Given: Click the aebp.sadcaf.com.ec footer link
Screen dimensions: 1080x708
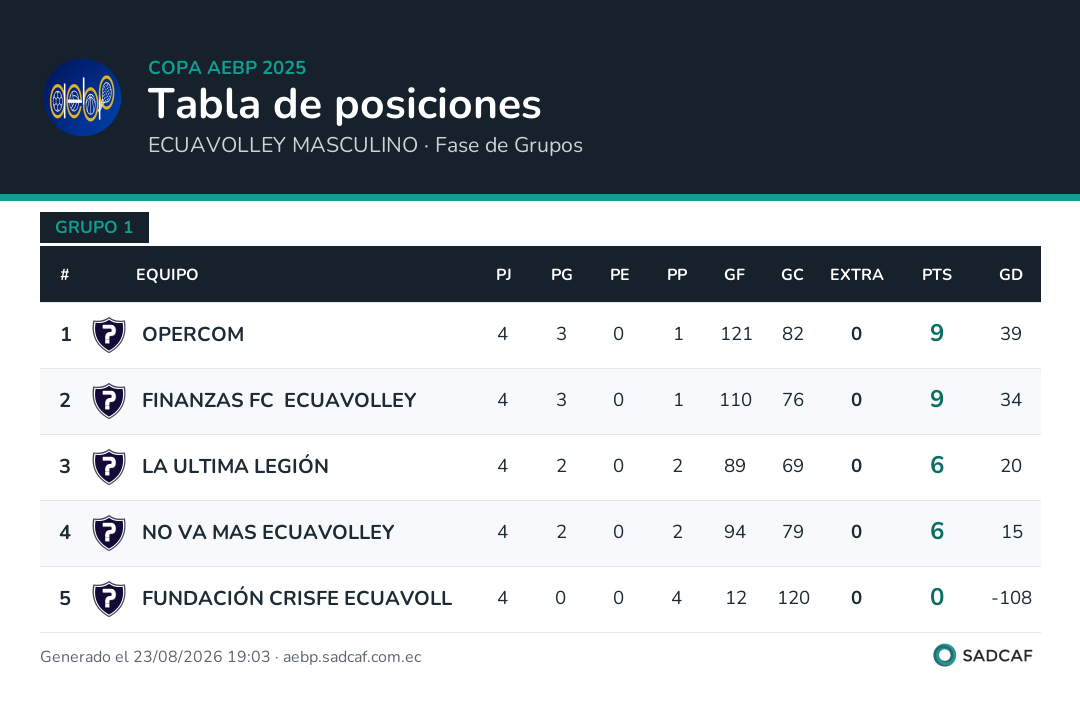Looking at the screenshot, I should click(352, 657).
